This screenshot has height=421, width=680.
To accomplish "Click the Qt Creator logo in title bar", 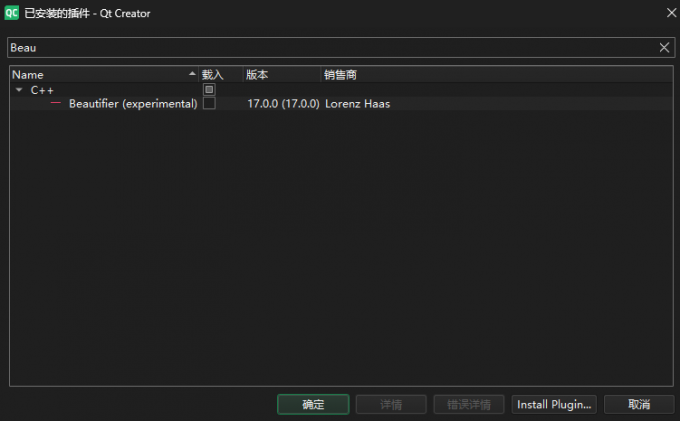I will [x=12, y=13].
